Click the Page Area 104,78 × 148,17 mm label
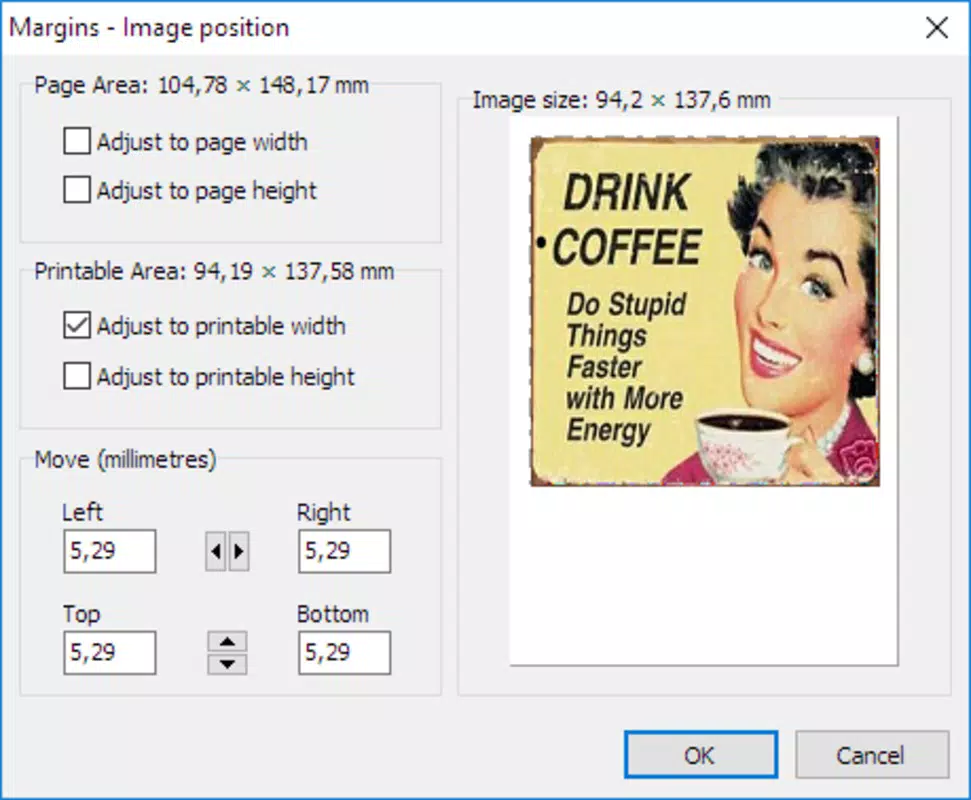This screenshot has height=800, width=971. (x=201, y=85)
